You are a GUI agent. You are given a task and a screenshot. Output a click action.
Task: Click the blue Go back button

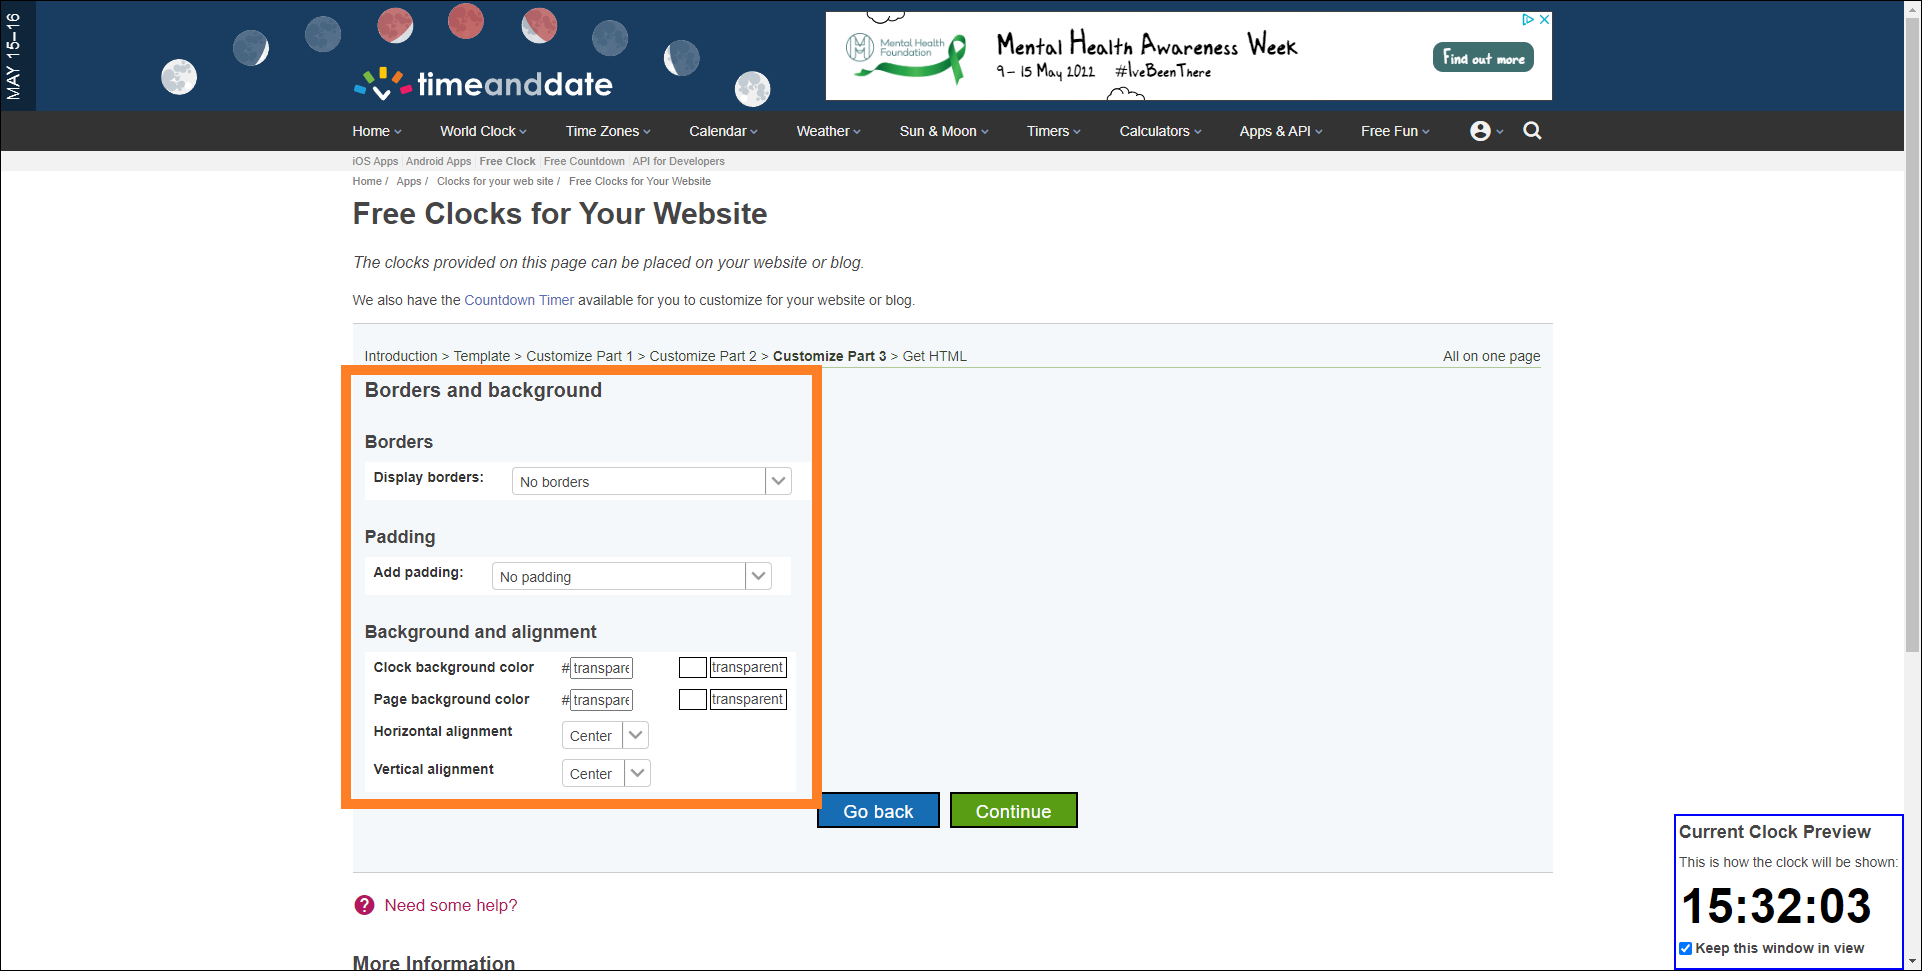point(878,811)
